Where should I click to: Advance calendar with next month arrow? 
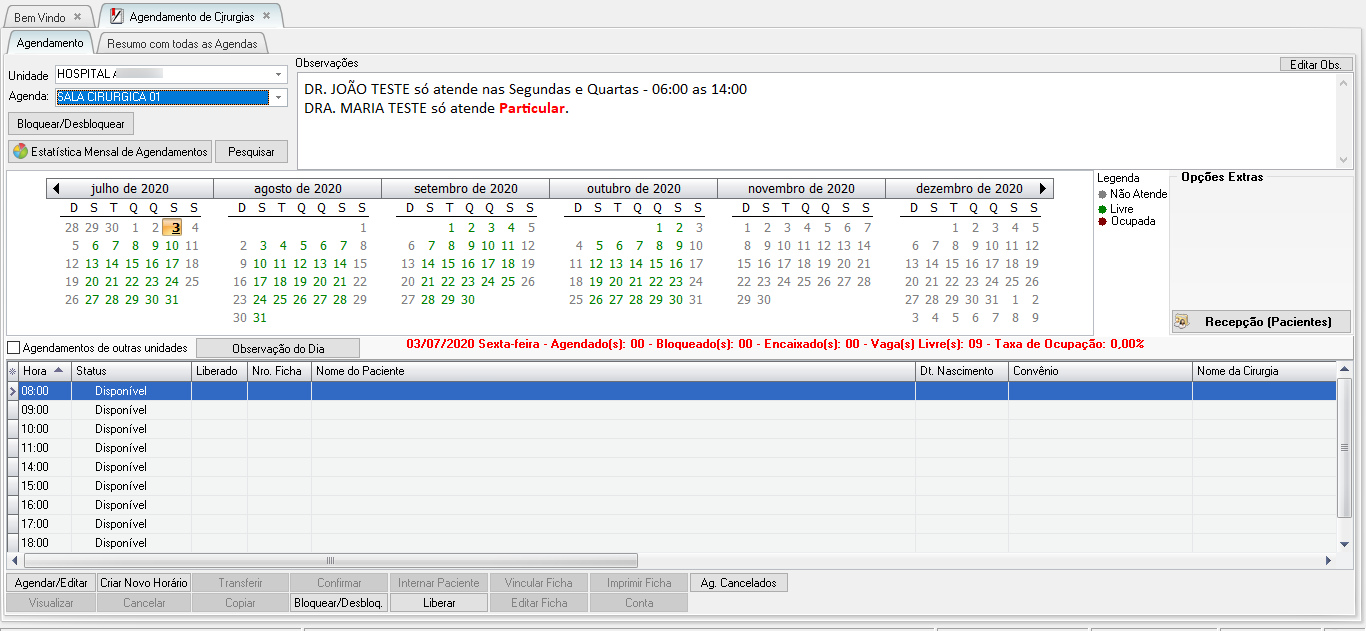coord(1044,188)
